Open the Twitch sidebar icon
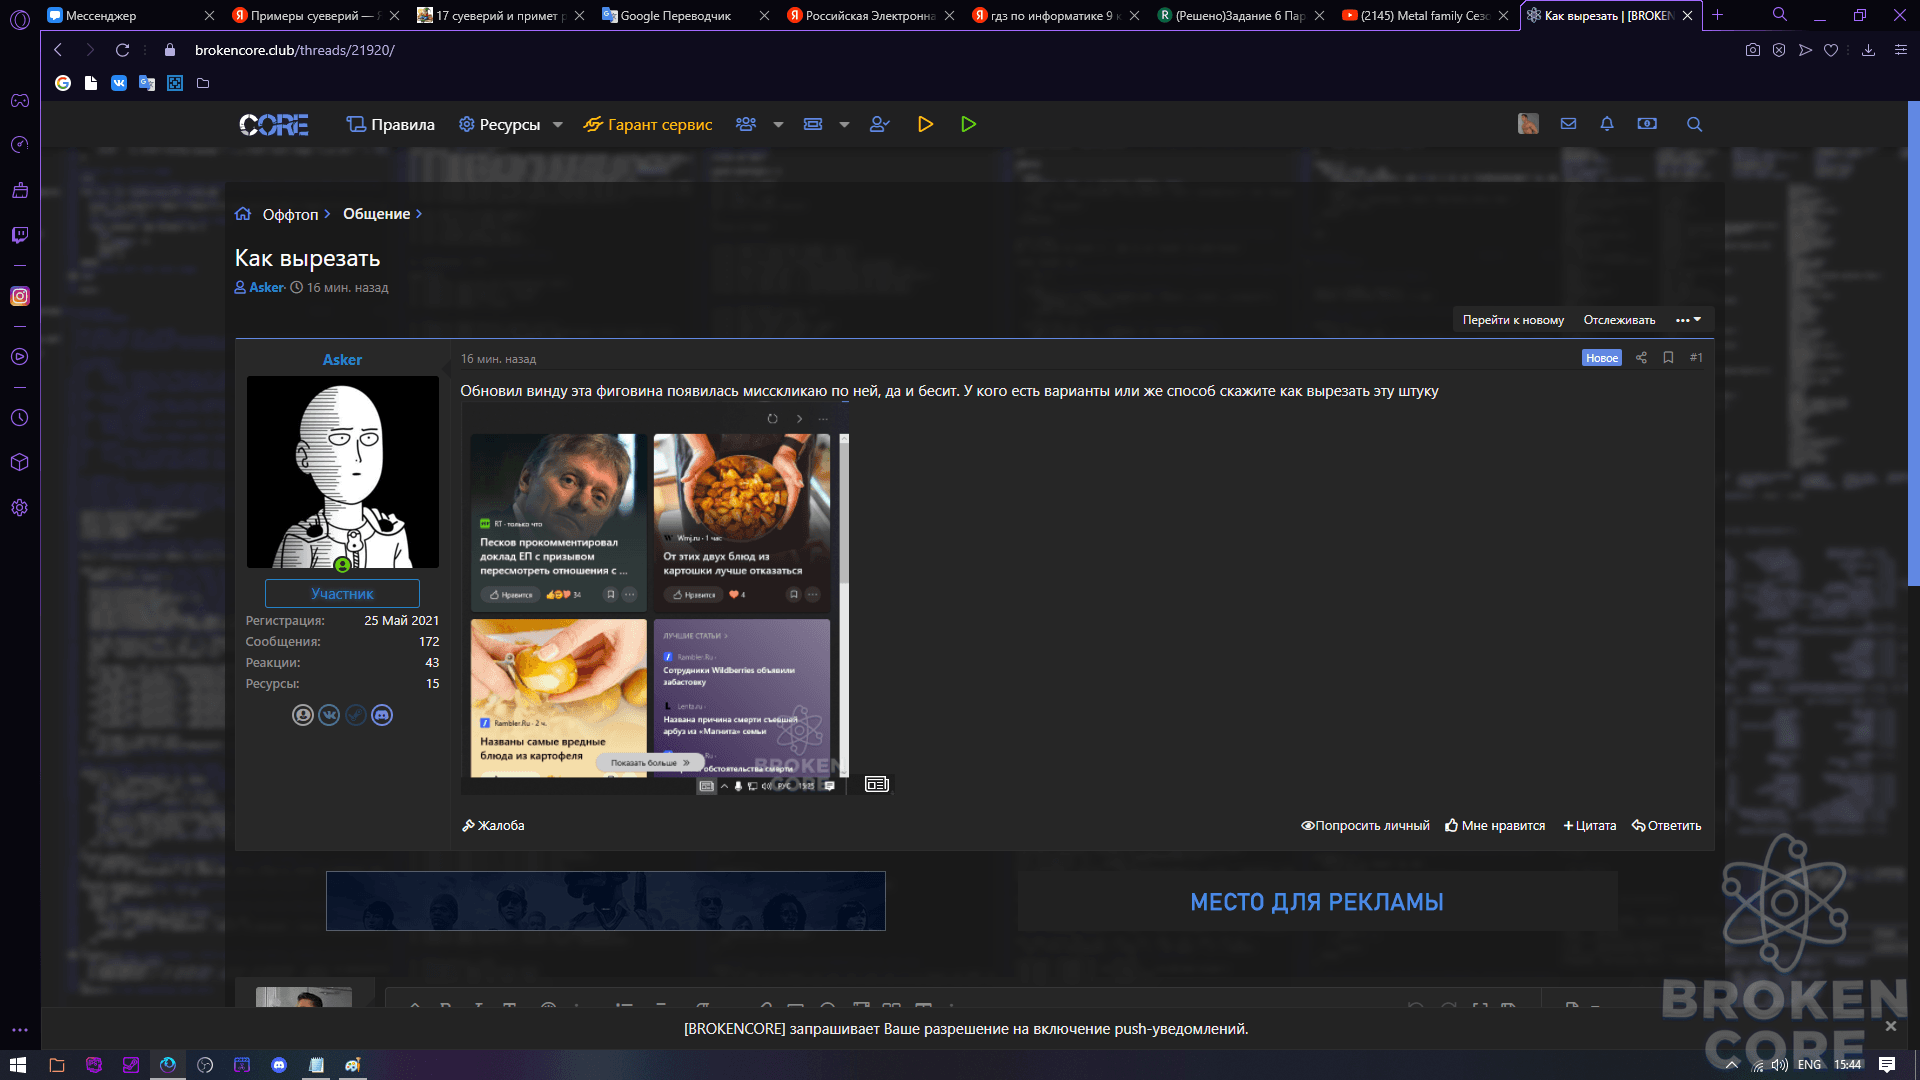Screen dimensions: 1920x1080 point(20,235)
